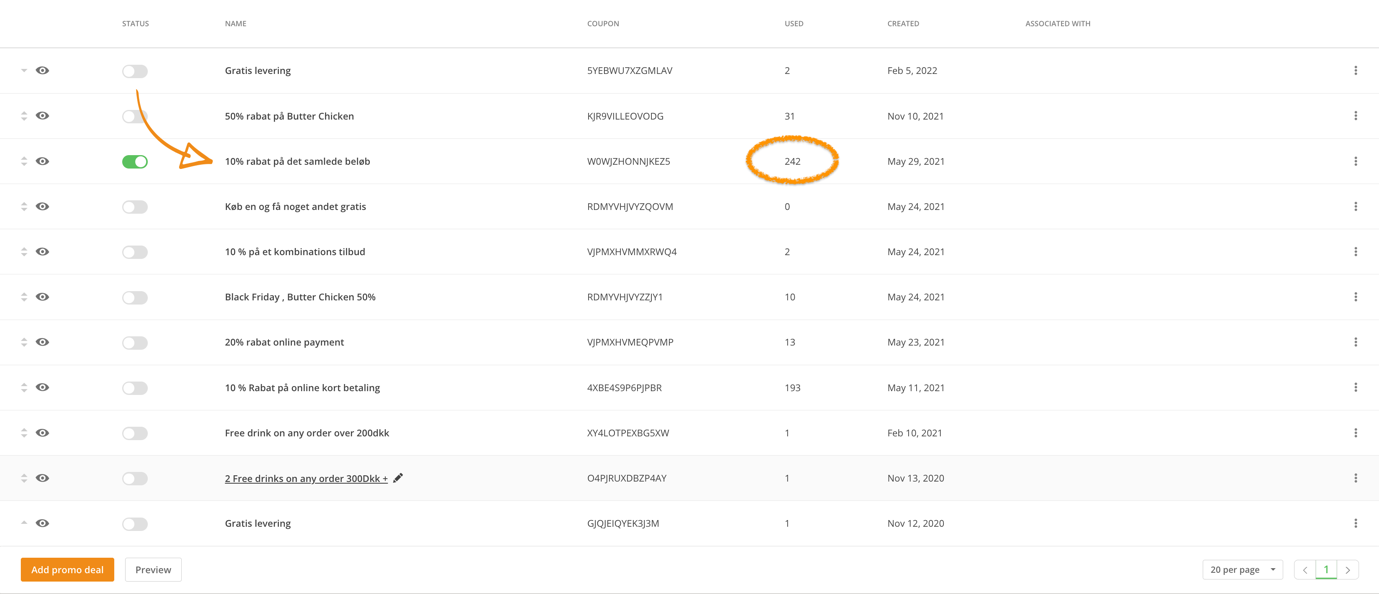
Task: Turn on 20% rabat online payment switch
Action: 135,343
